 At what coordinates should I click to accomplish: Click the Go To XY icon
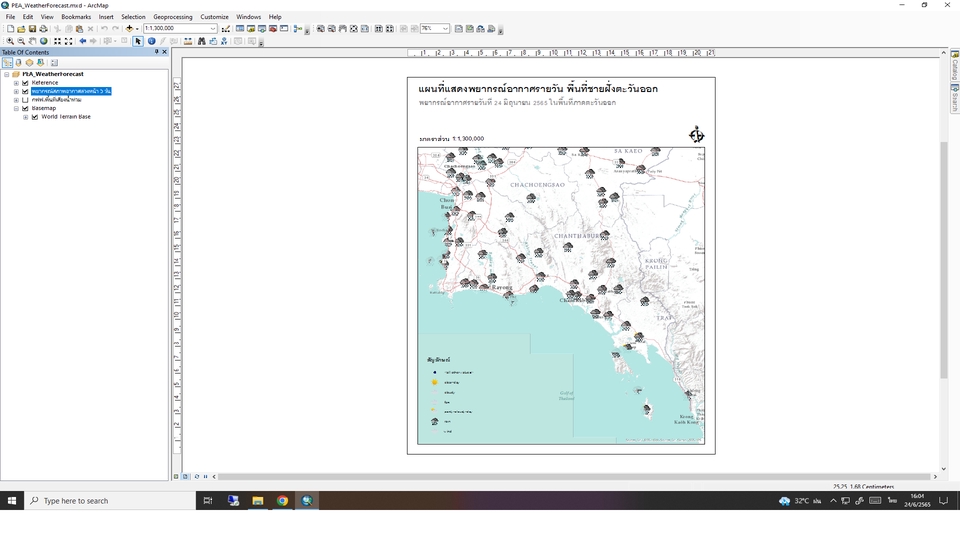click(x=224, y=41)
